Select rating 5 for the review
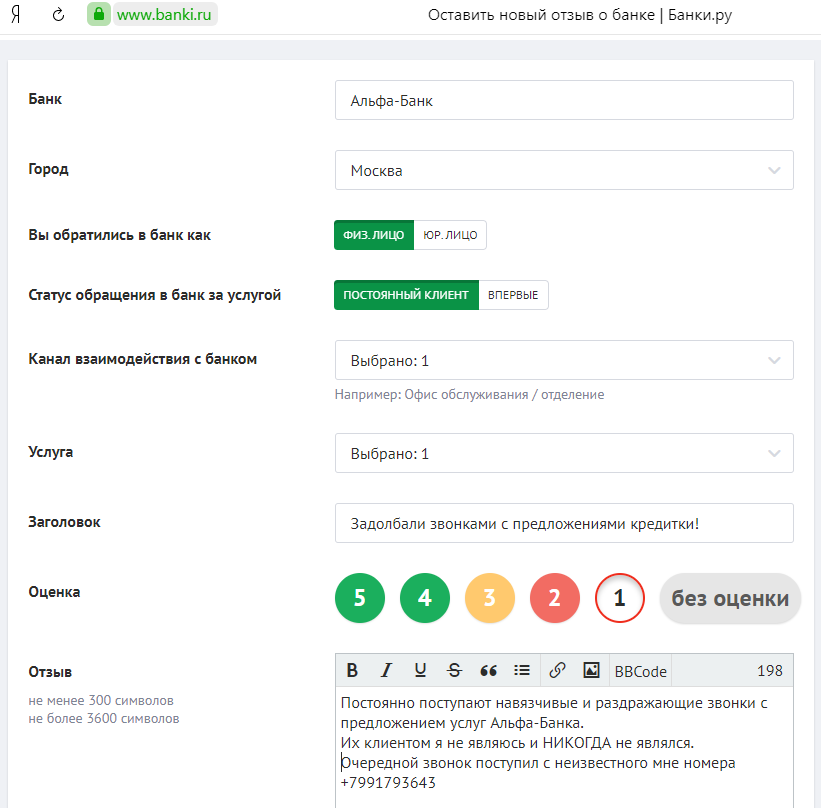 point(359,597)
